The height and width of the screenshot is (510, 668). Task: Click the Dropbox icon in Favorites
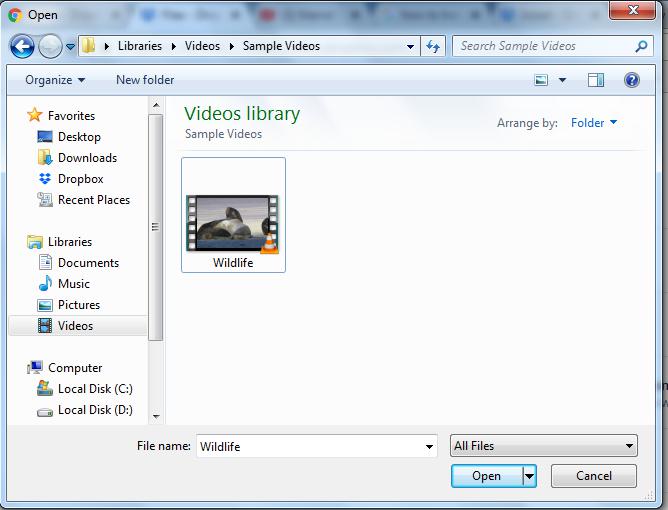click(45, 179)
